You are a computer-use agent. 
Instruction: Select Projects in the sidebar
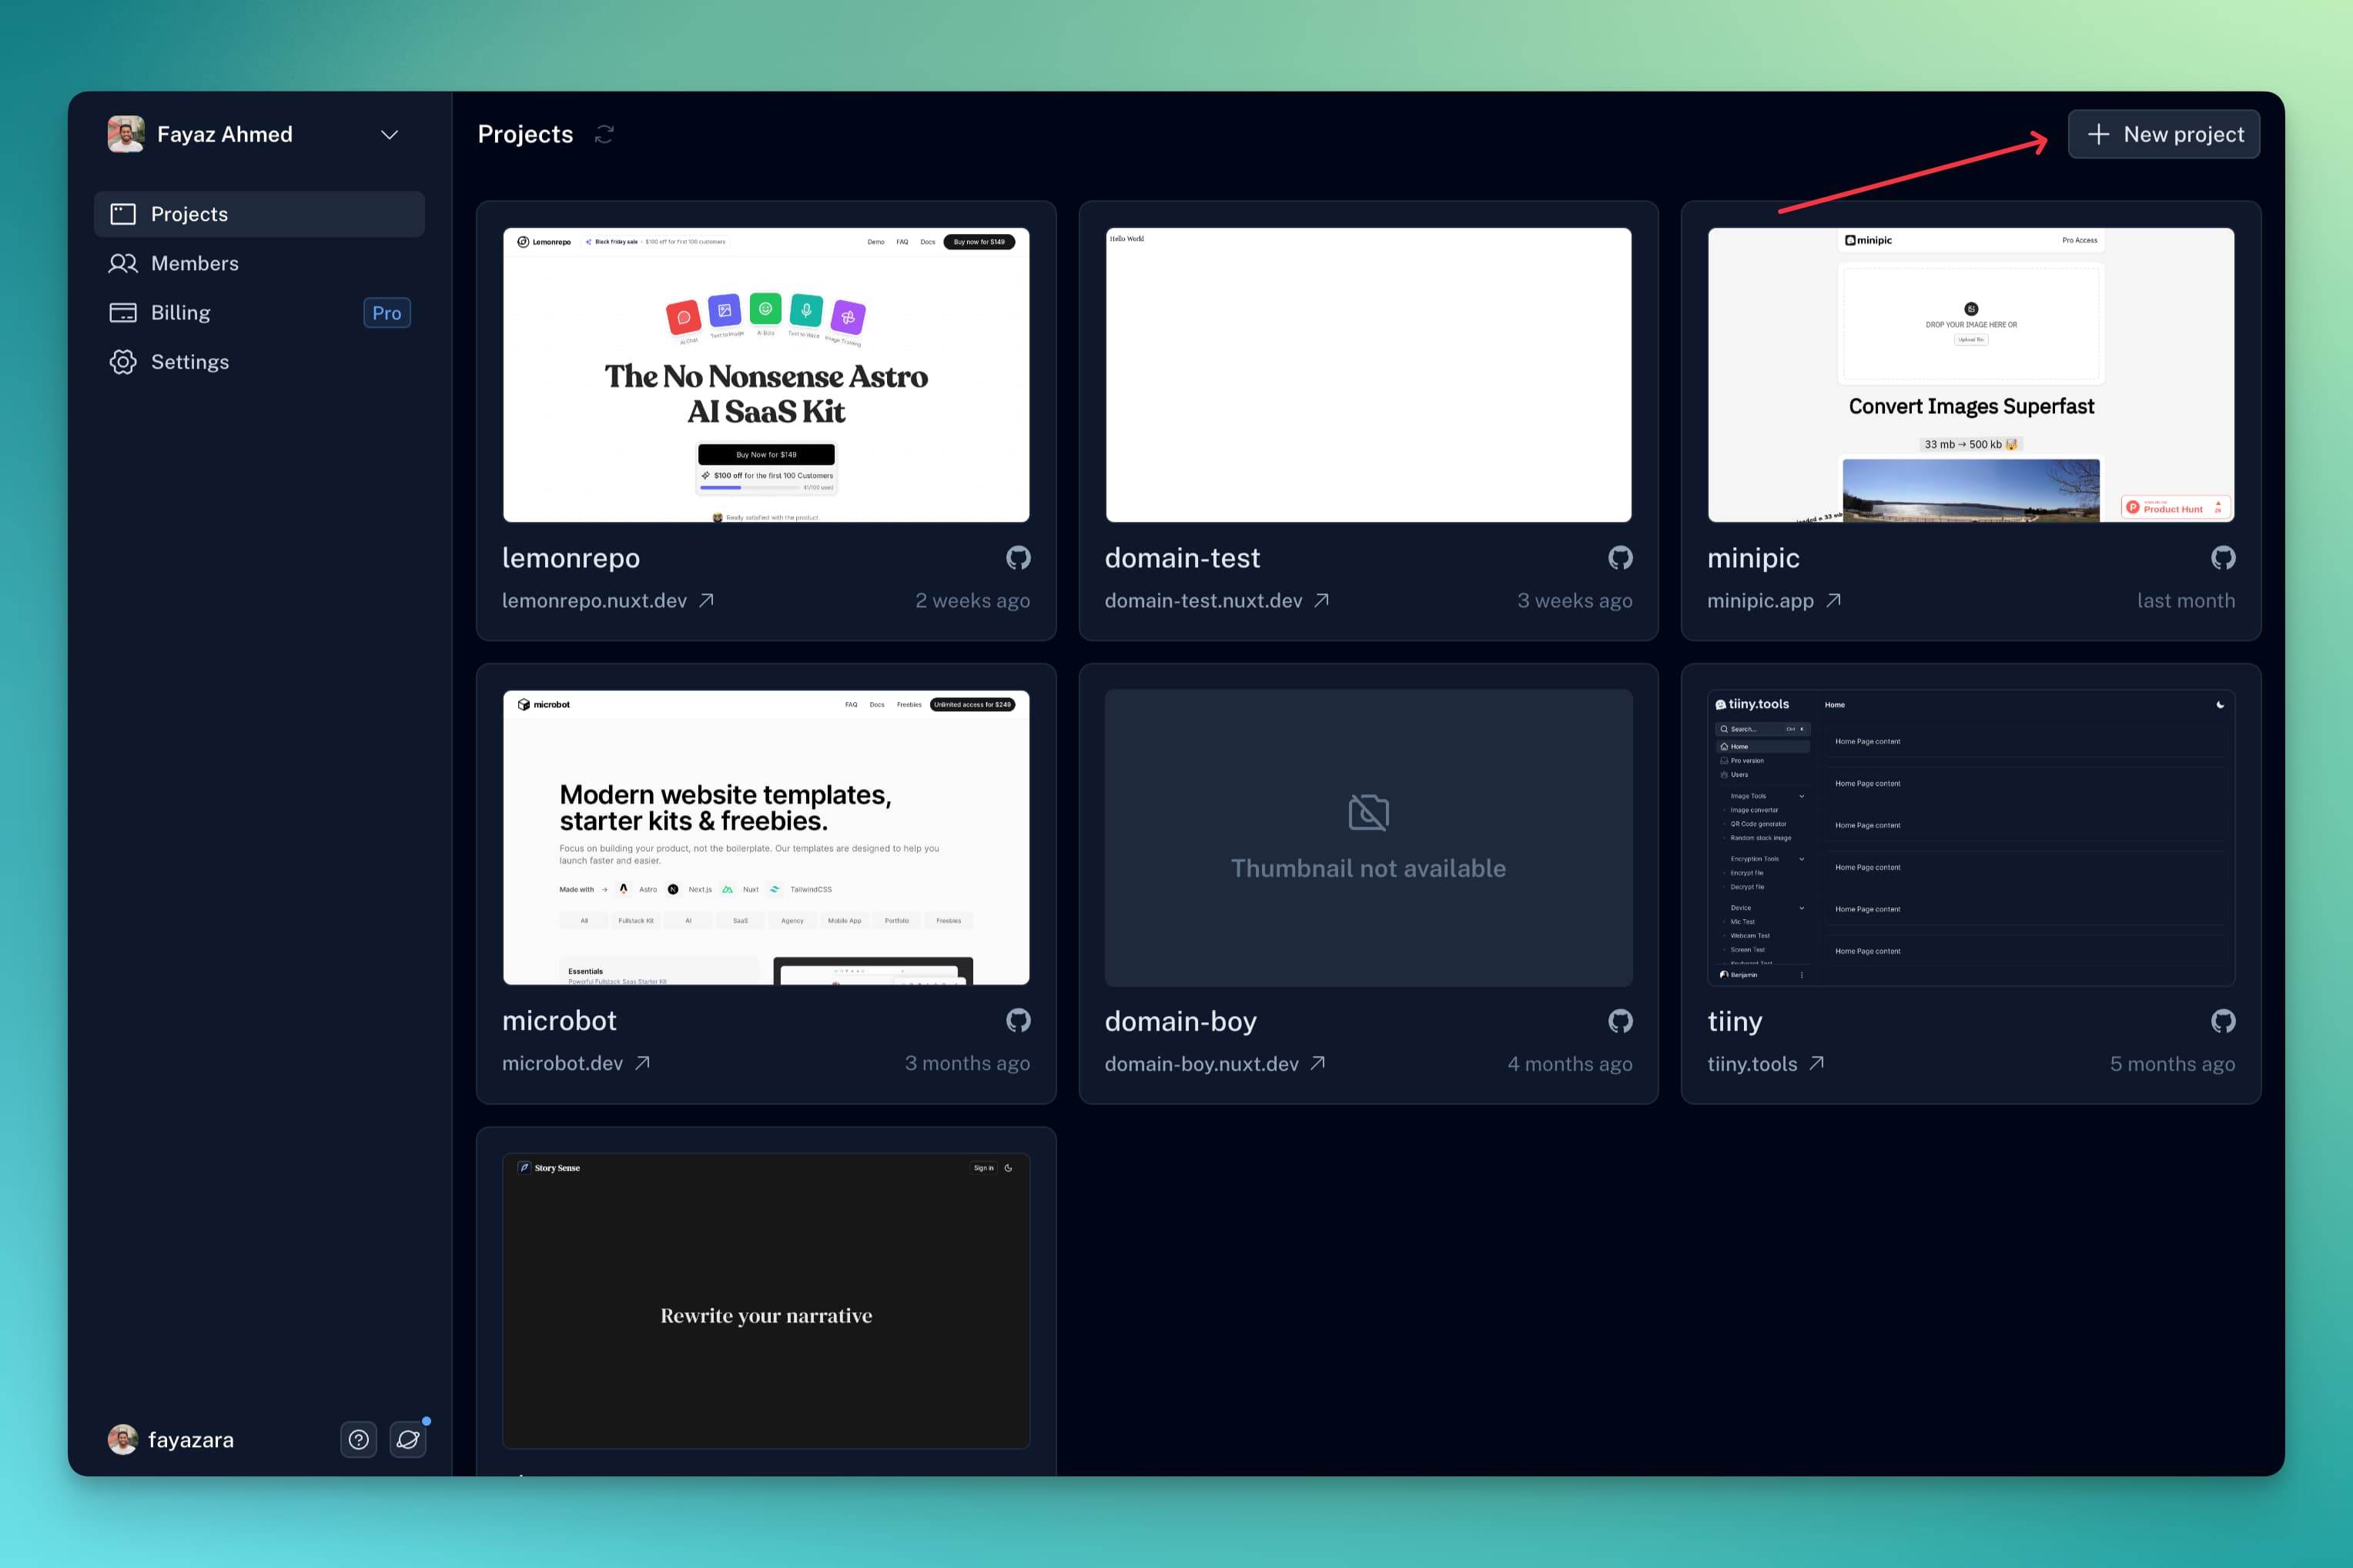[189, 214]
